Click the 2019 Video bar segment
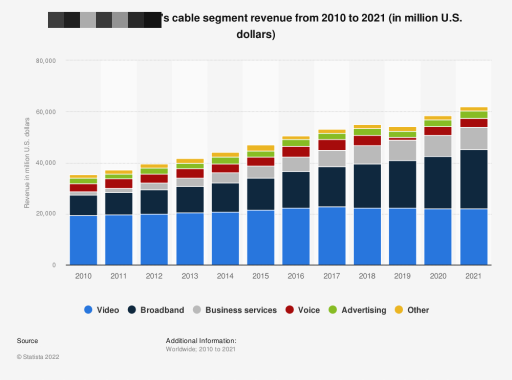This screenshot has height=380, width=512. [402, 237]
